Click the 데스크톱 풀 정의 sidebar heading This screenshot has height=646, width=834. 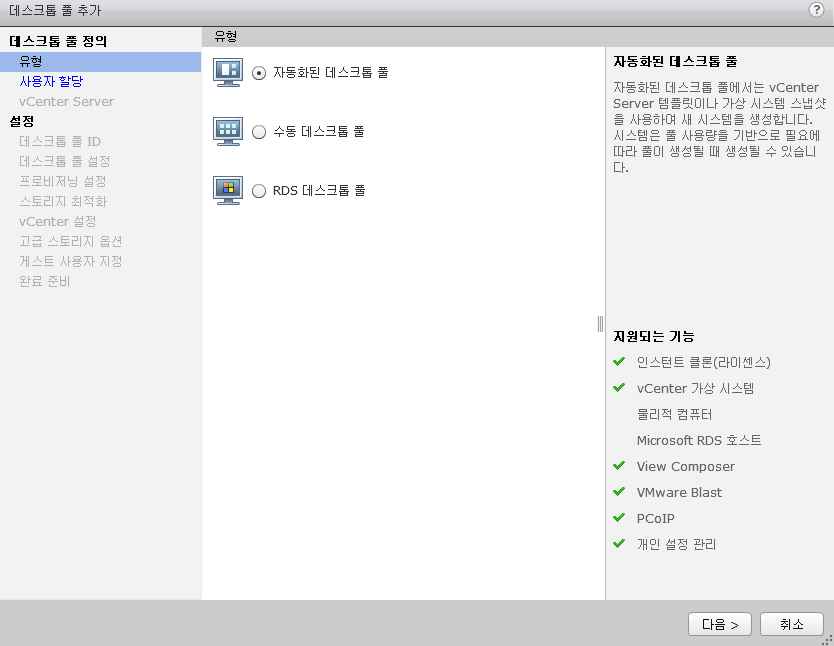point(58,41)
